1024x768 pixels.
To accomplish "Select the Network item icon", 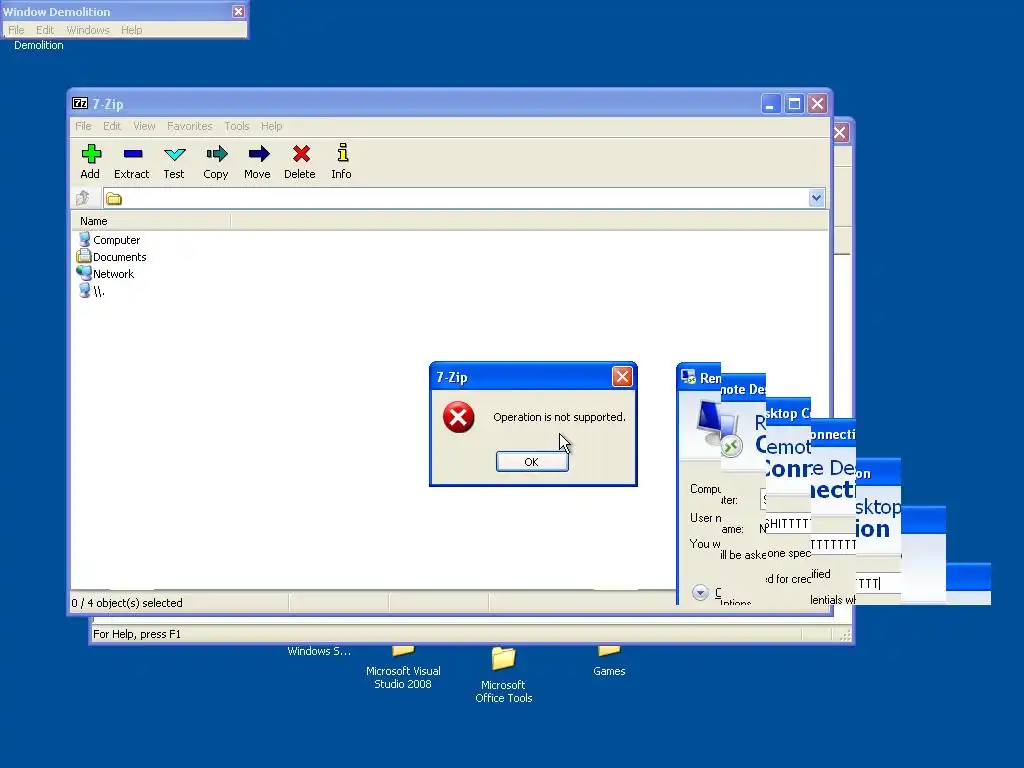I will [84, 273].
